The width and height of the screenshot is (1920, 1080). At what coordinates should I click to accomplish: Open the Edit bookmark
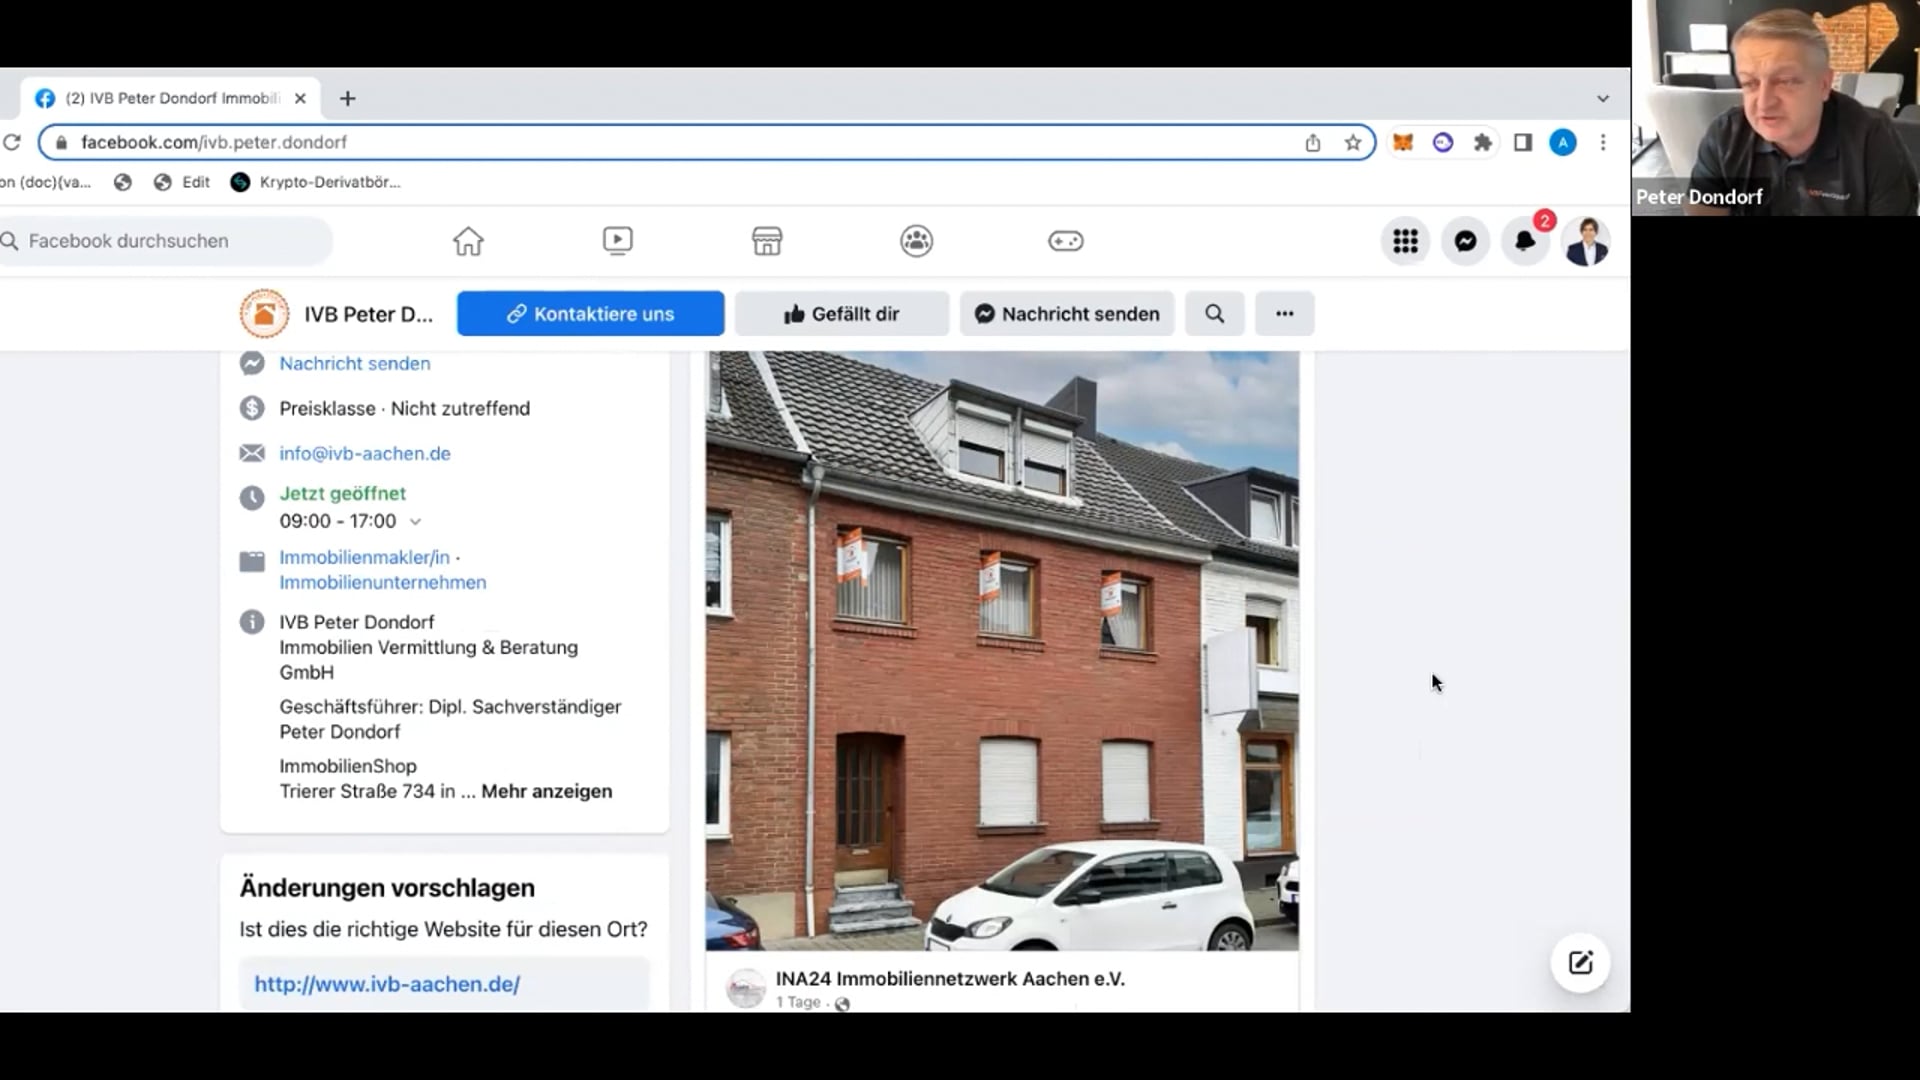coord(182,182)
